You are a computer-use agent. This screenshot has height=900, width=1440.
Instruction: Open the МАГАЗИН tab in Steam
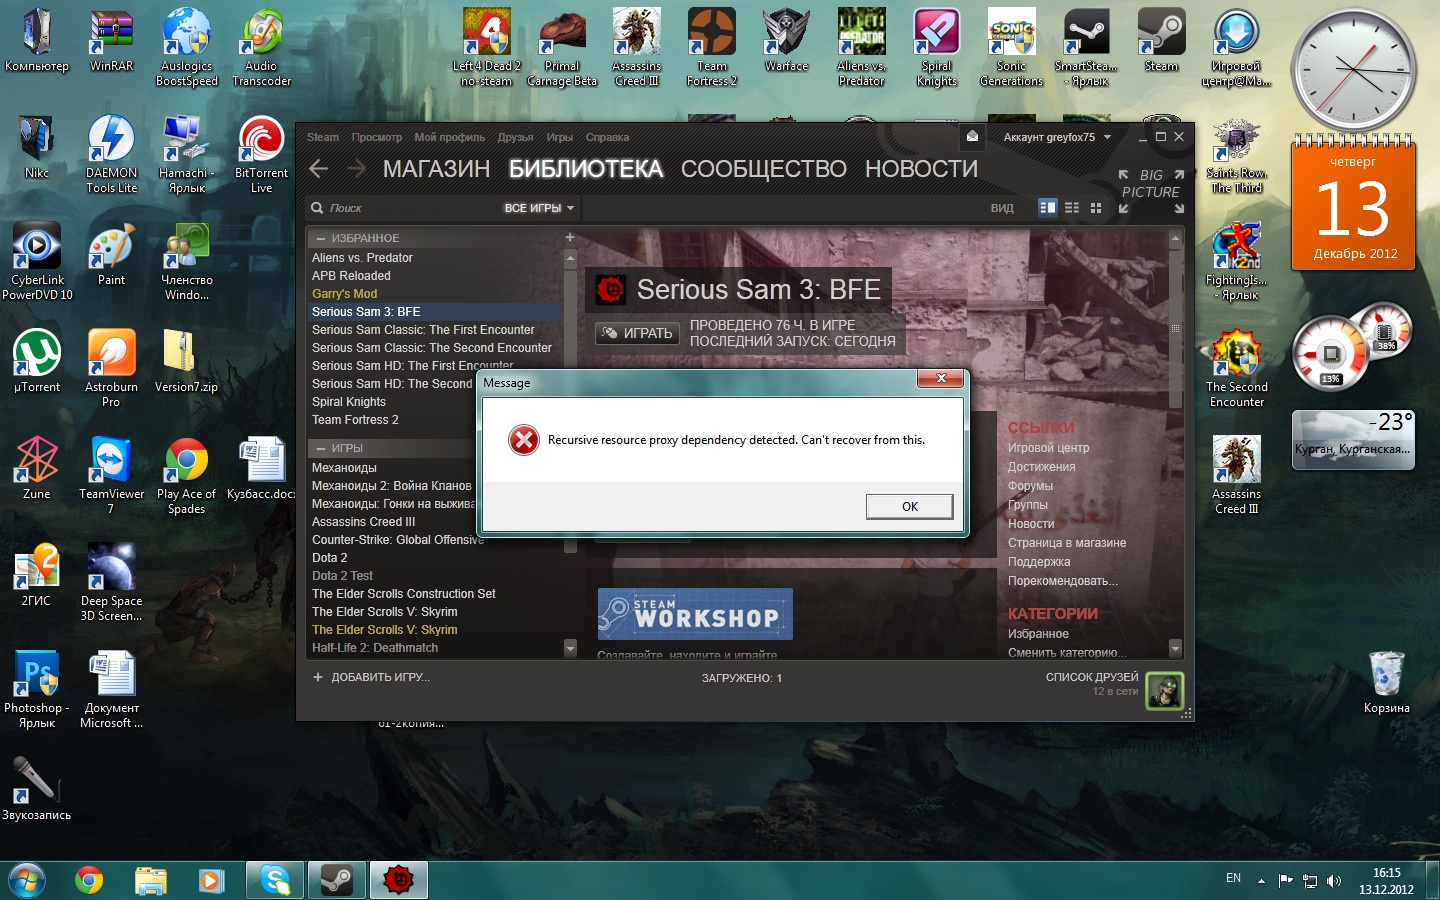436,169
